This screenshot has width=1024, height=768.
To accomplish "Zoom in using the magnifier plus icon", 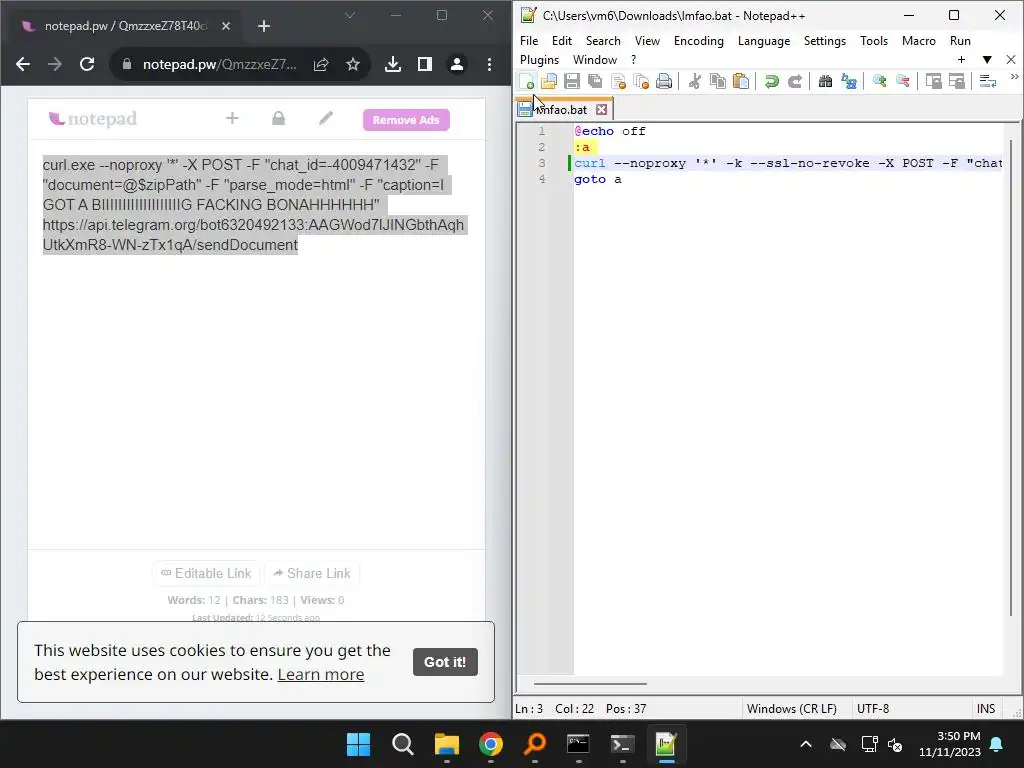I will [880, 81].
